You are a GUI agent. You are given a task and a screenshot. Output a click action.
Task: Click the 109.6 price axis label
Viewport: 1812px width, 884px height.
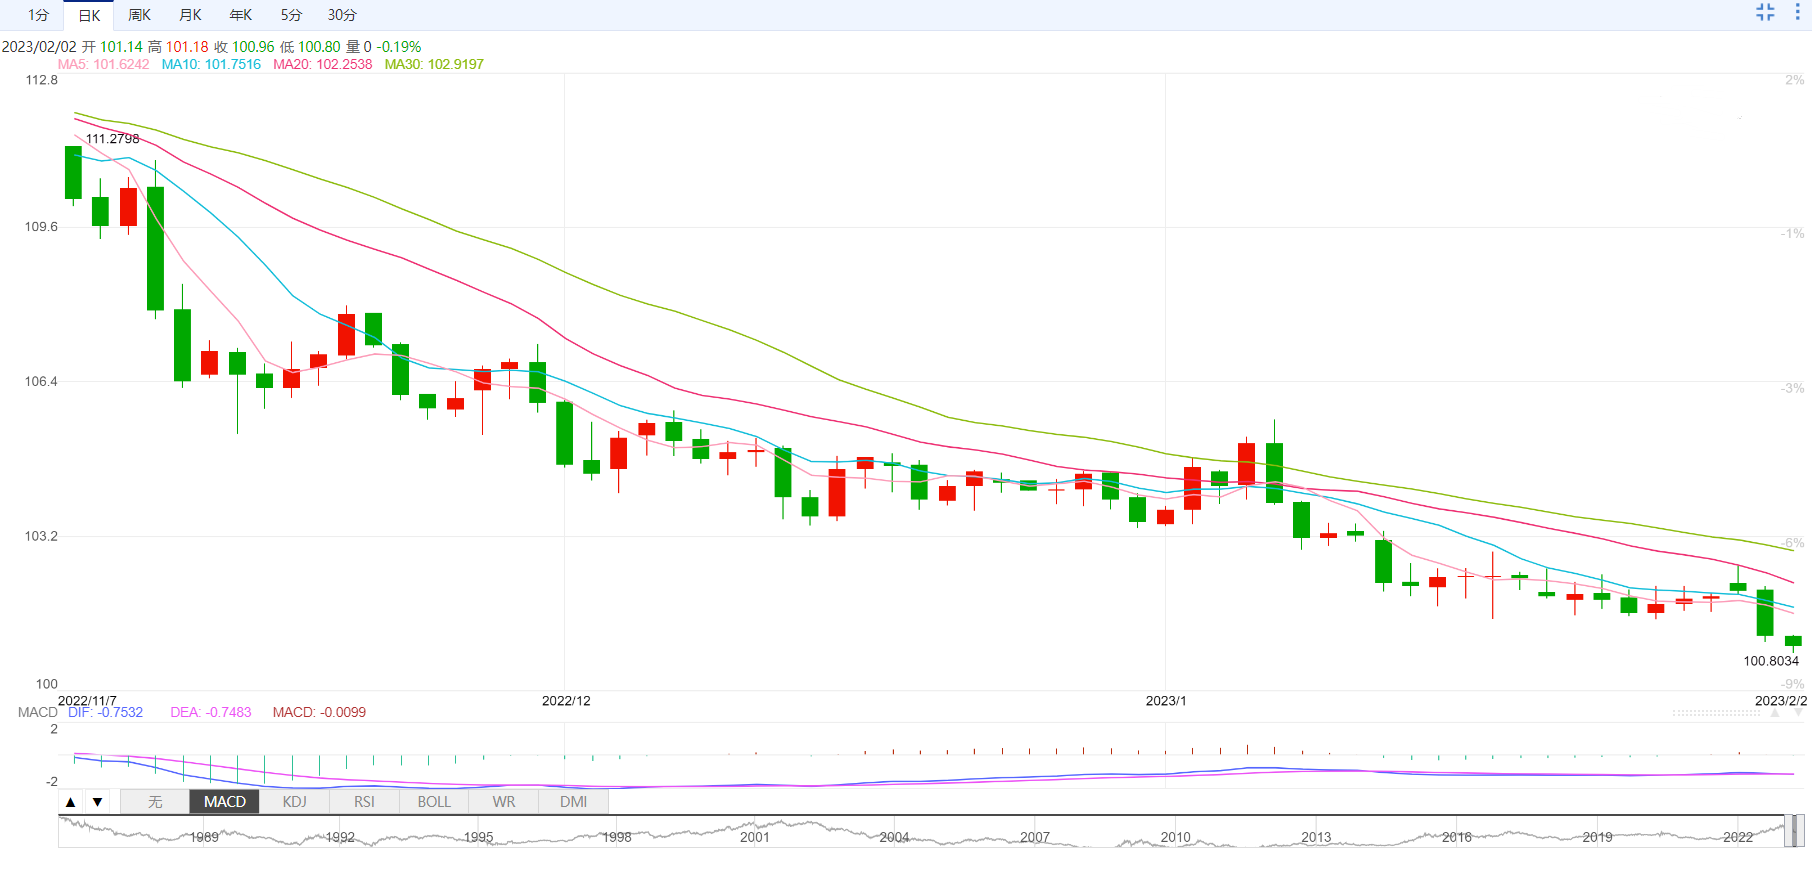click(41, 227)
